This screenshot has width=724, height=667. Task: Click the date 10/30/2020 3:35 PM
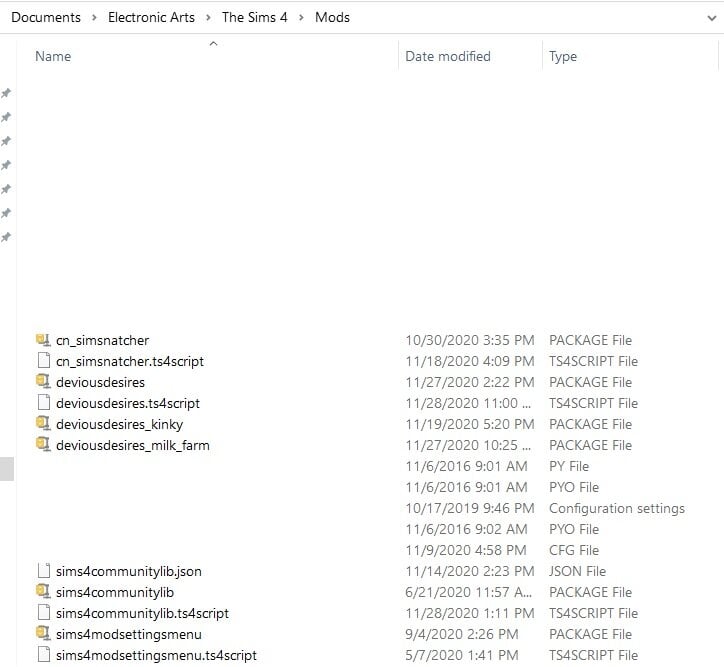470,340
